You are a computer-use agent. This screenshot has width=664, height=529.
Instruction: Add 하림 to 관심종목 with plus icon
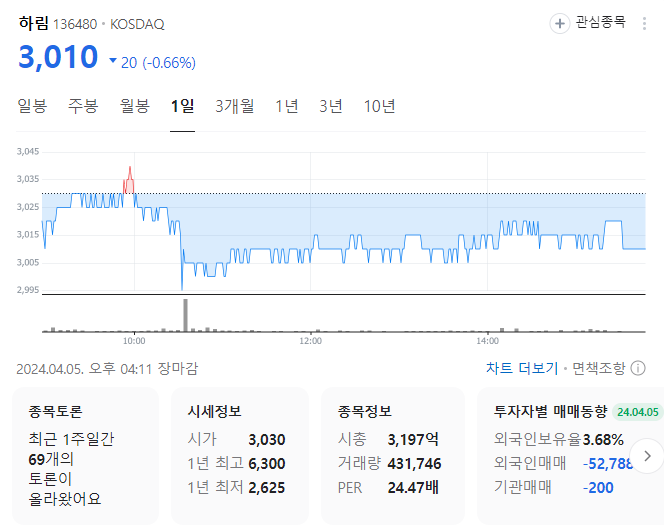(559, 23)
